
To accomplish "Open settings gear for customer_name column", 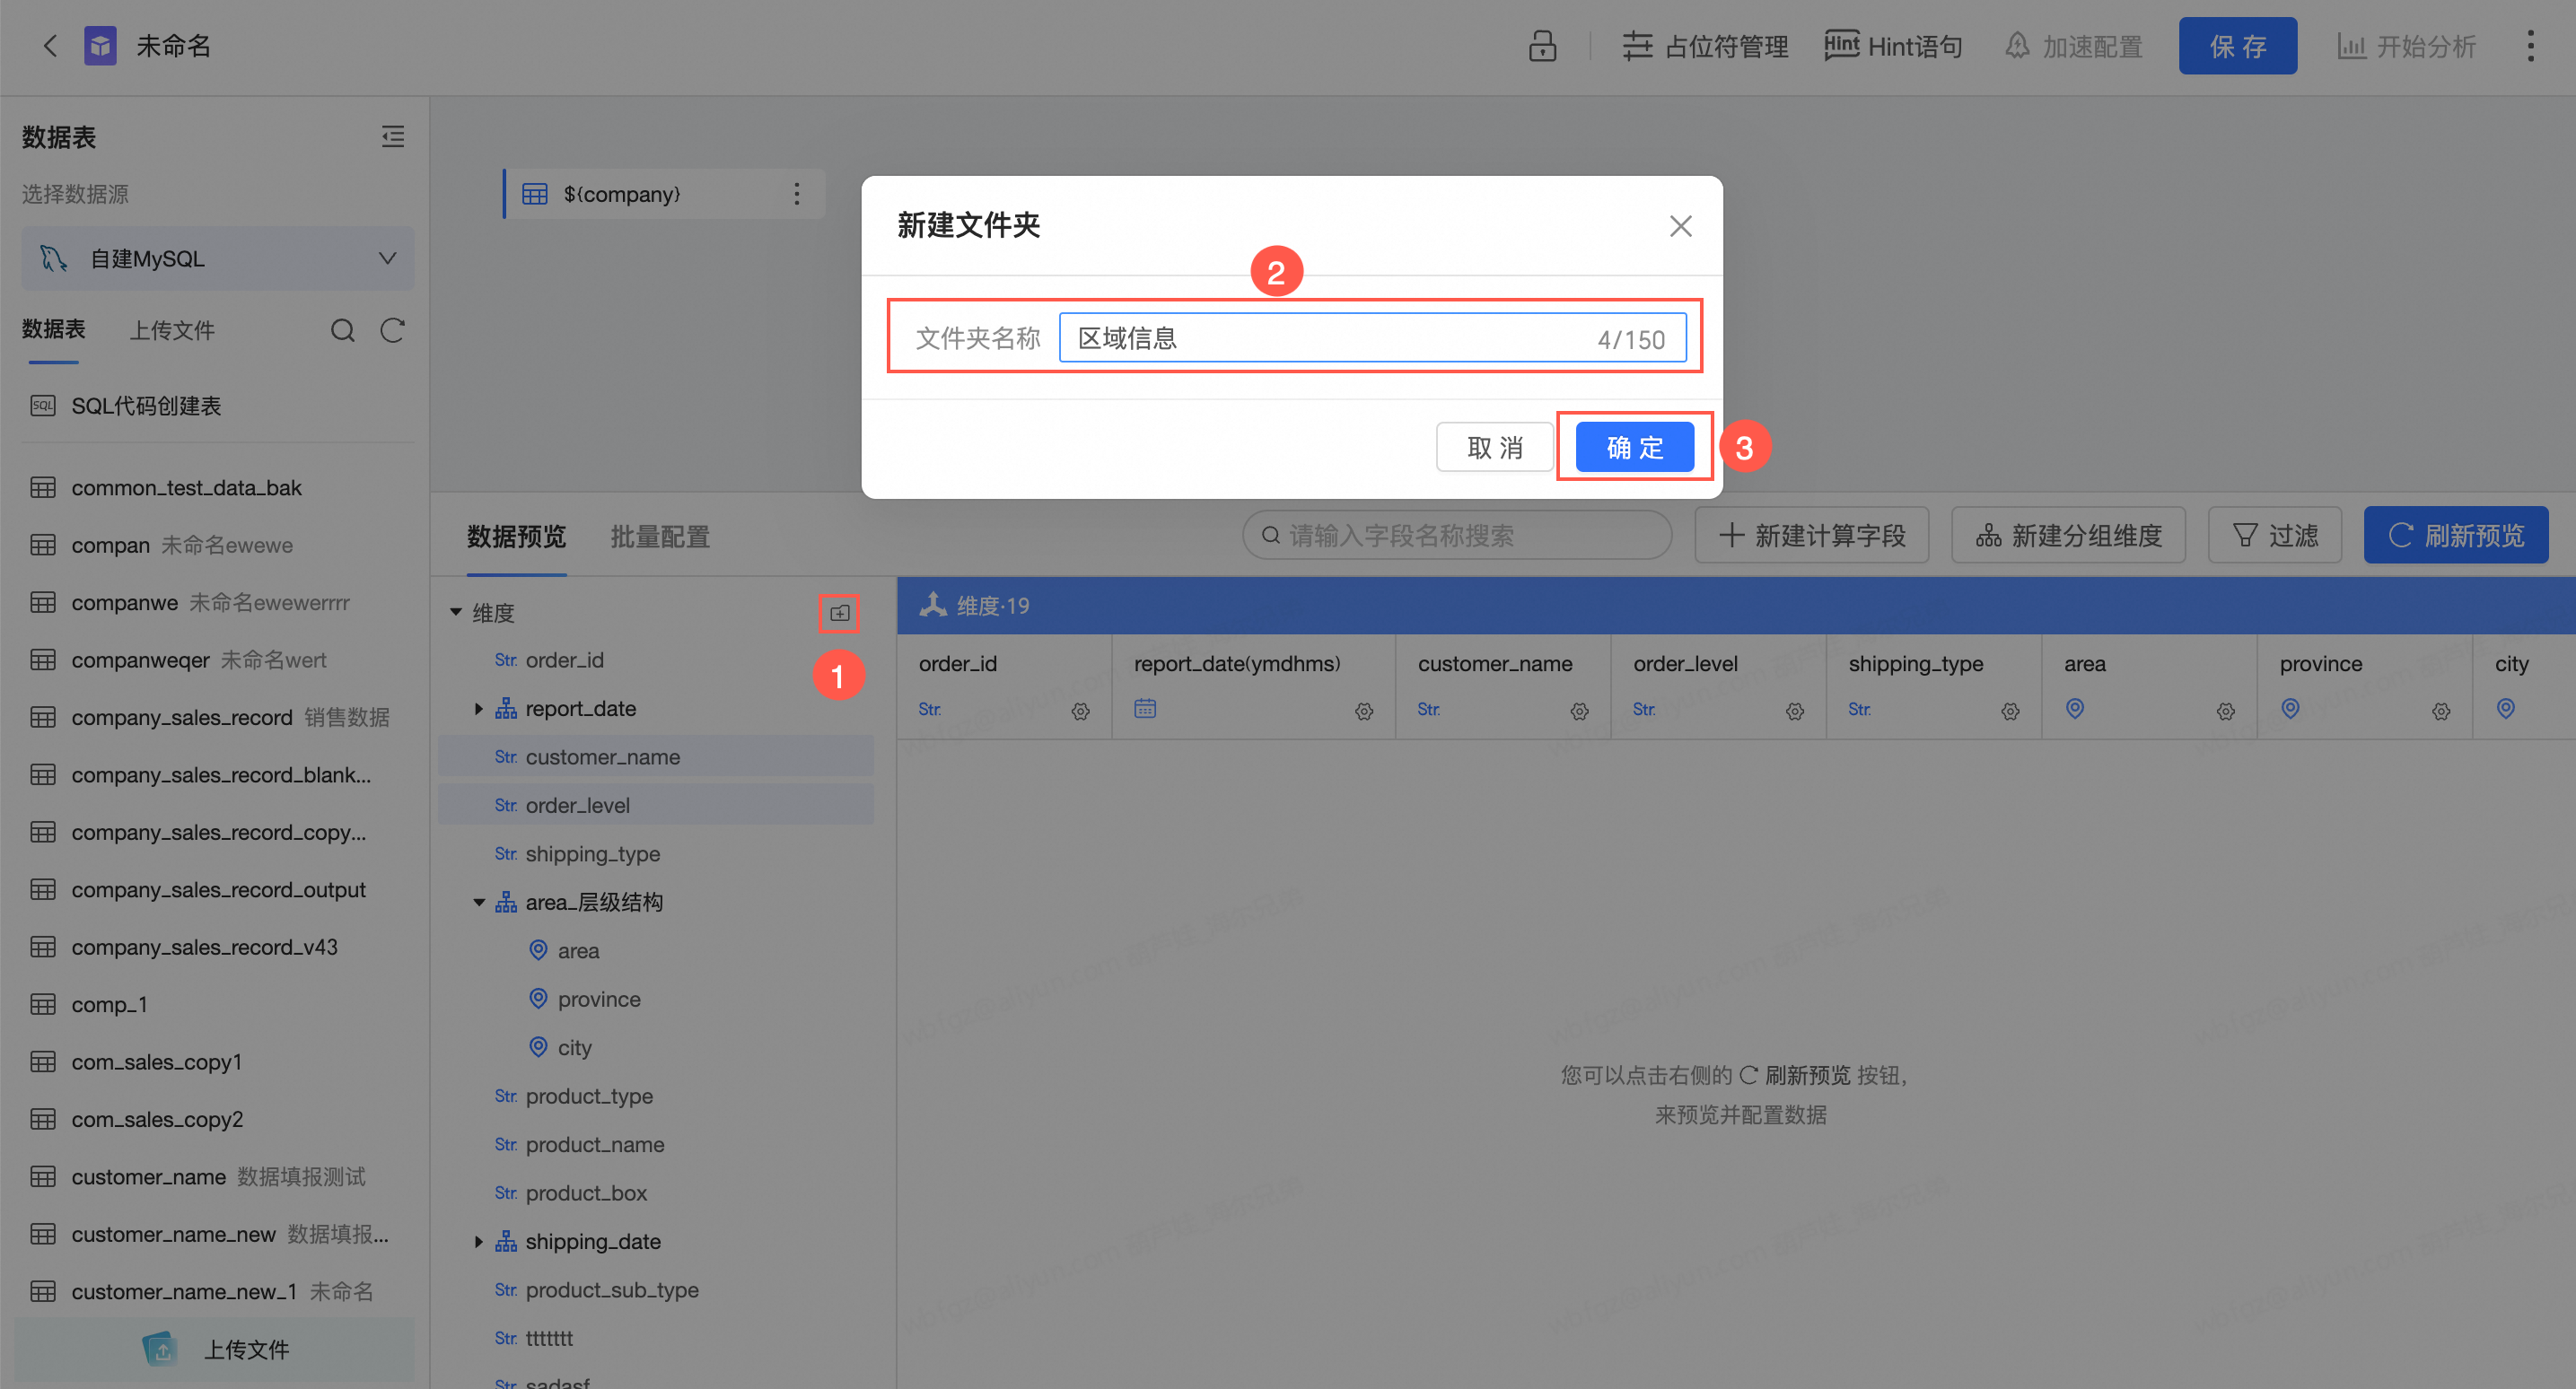I will [1579, 711].
